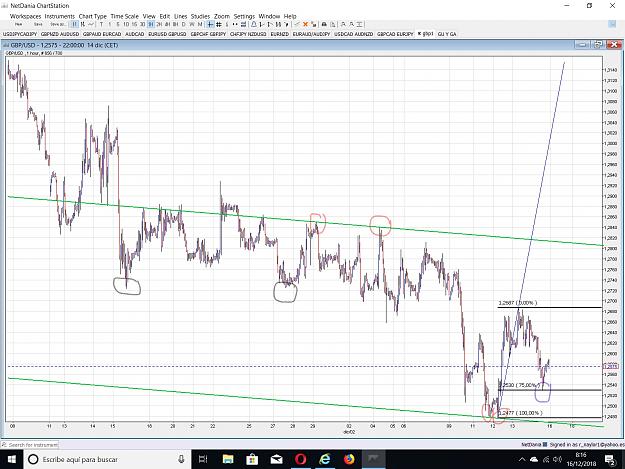625x469 pixels.
Task: Click the New workspace toolbar button
Action: tap(18, 24)
